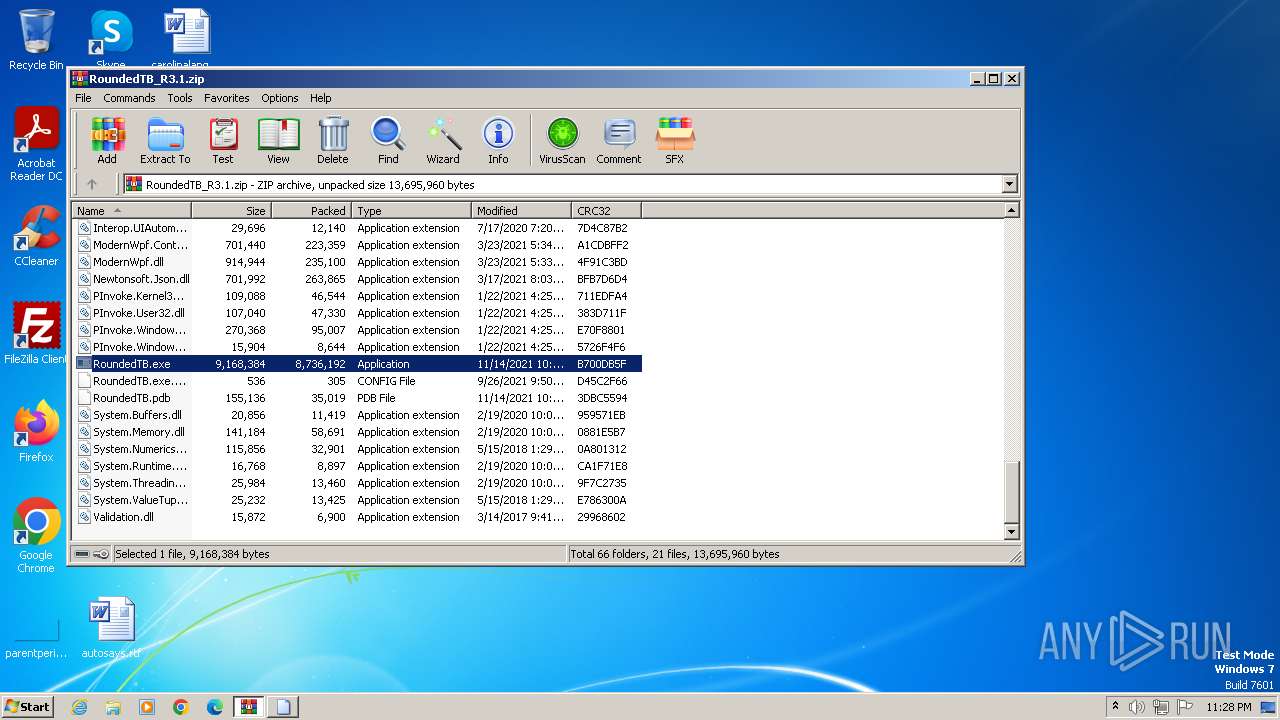Select ModernWpf.dll file
This screenshot has height=720, width=1280.
coord(358,262)
